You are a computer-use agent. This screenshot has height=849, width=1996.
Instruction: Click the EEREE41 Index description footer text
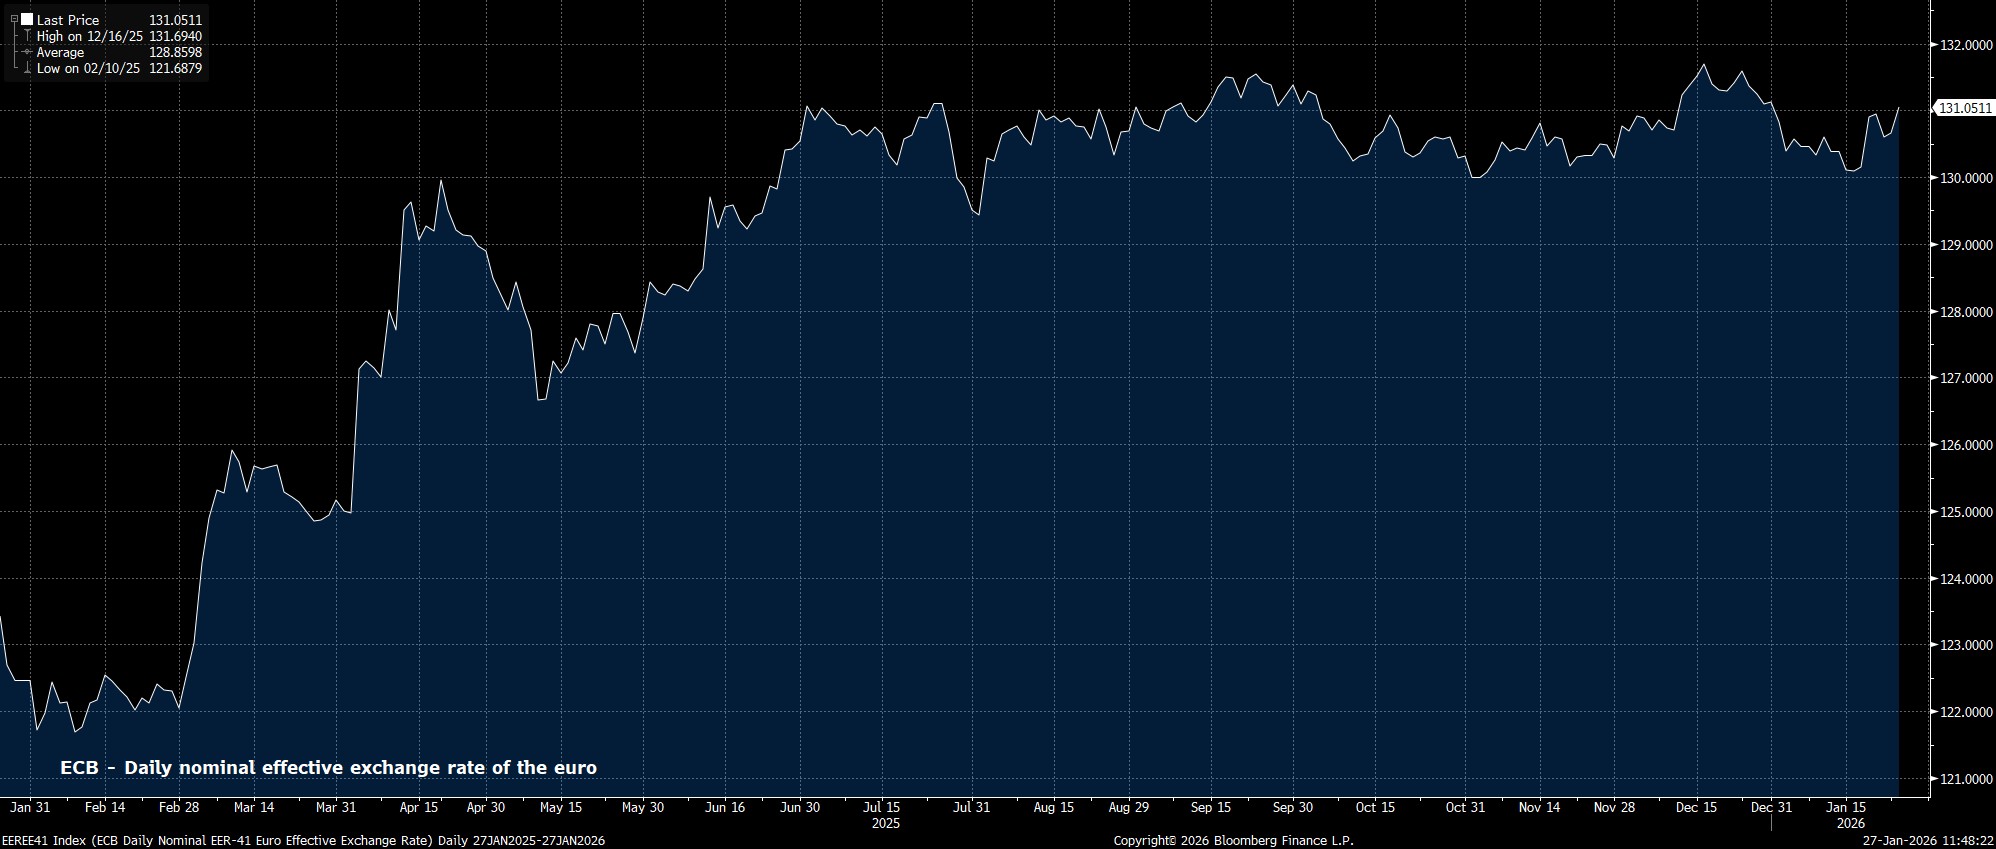click(x=302, y=841)
